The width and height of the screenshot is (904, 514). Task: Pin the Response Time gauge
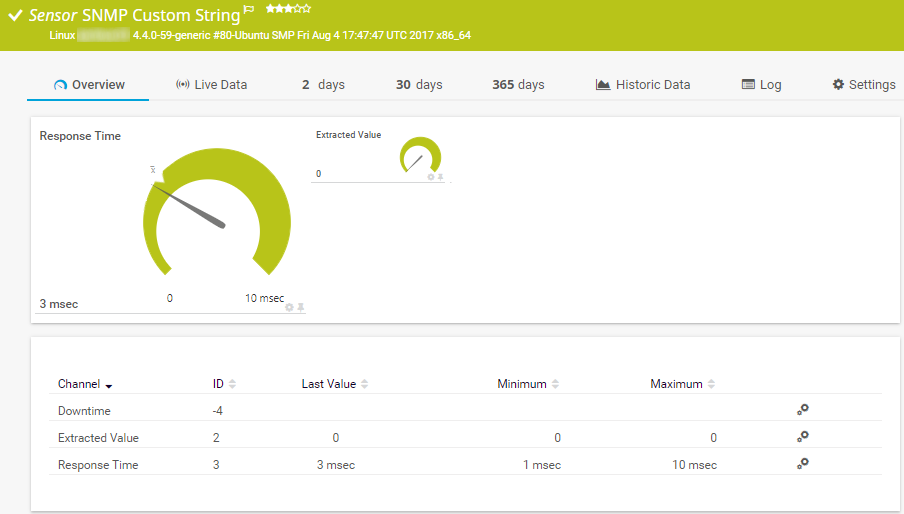[301, 307]
